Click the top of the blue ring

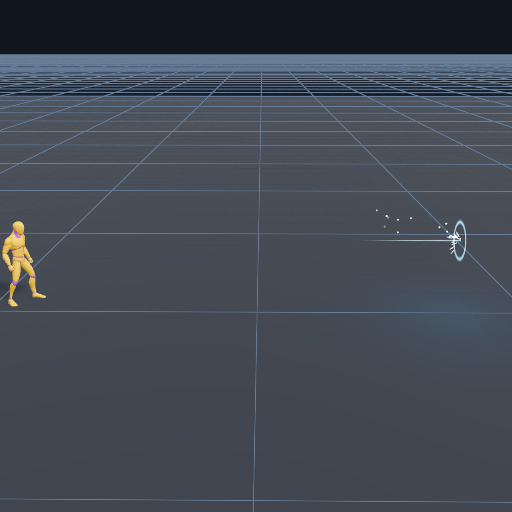coord(460,221)
